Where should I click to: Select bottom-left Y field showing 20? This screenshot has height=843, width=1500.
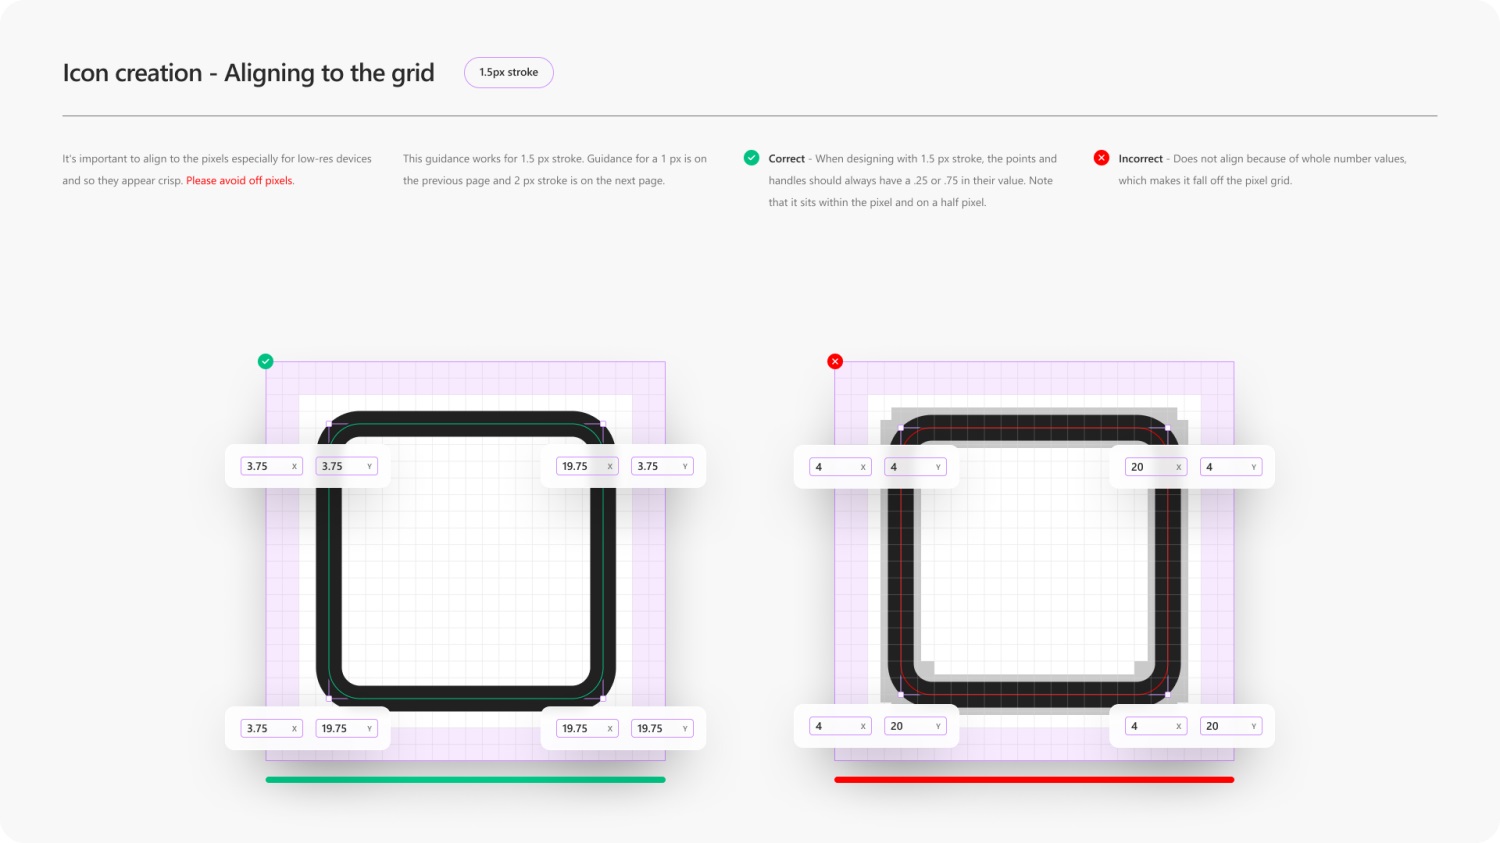[x=915, y=726]
